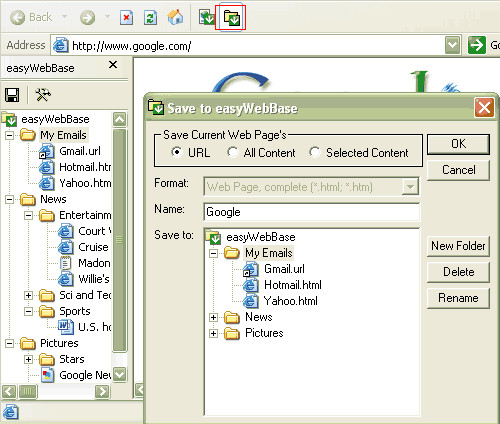500x424 pixels.
Task: Click sidebar horizontal scroll left arrow
Action: (9, 391)
